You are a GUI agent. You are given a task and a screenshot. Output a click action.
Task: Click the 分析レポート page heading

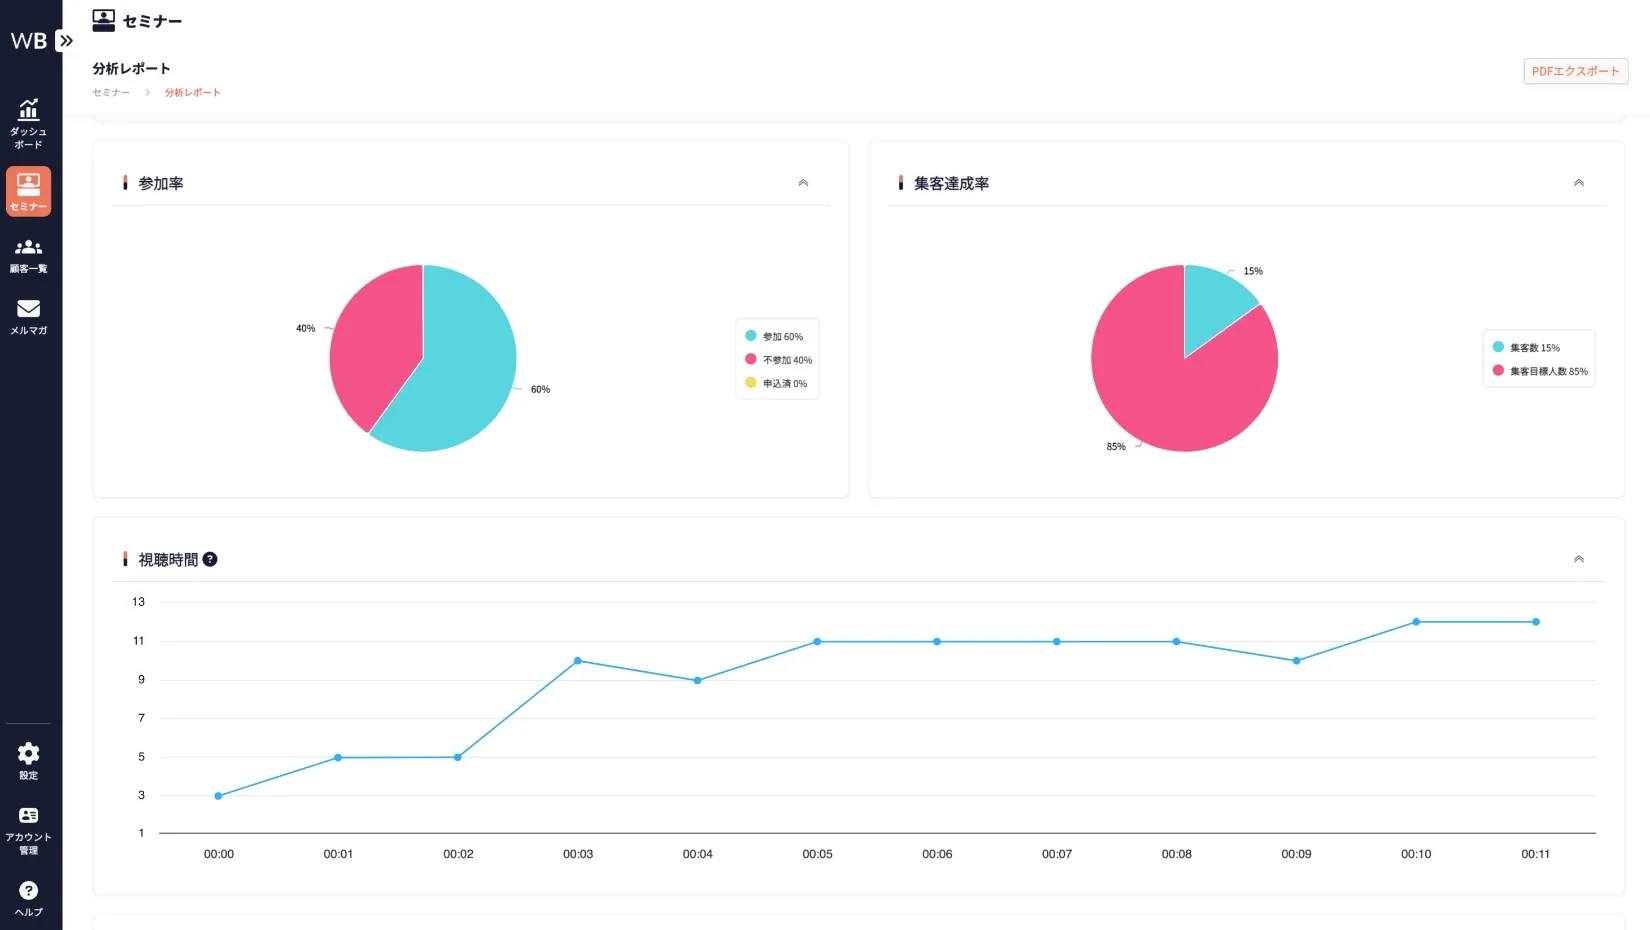click(x=131, y=68)
